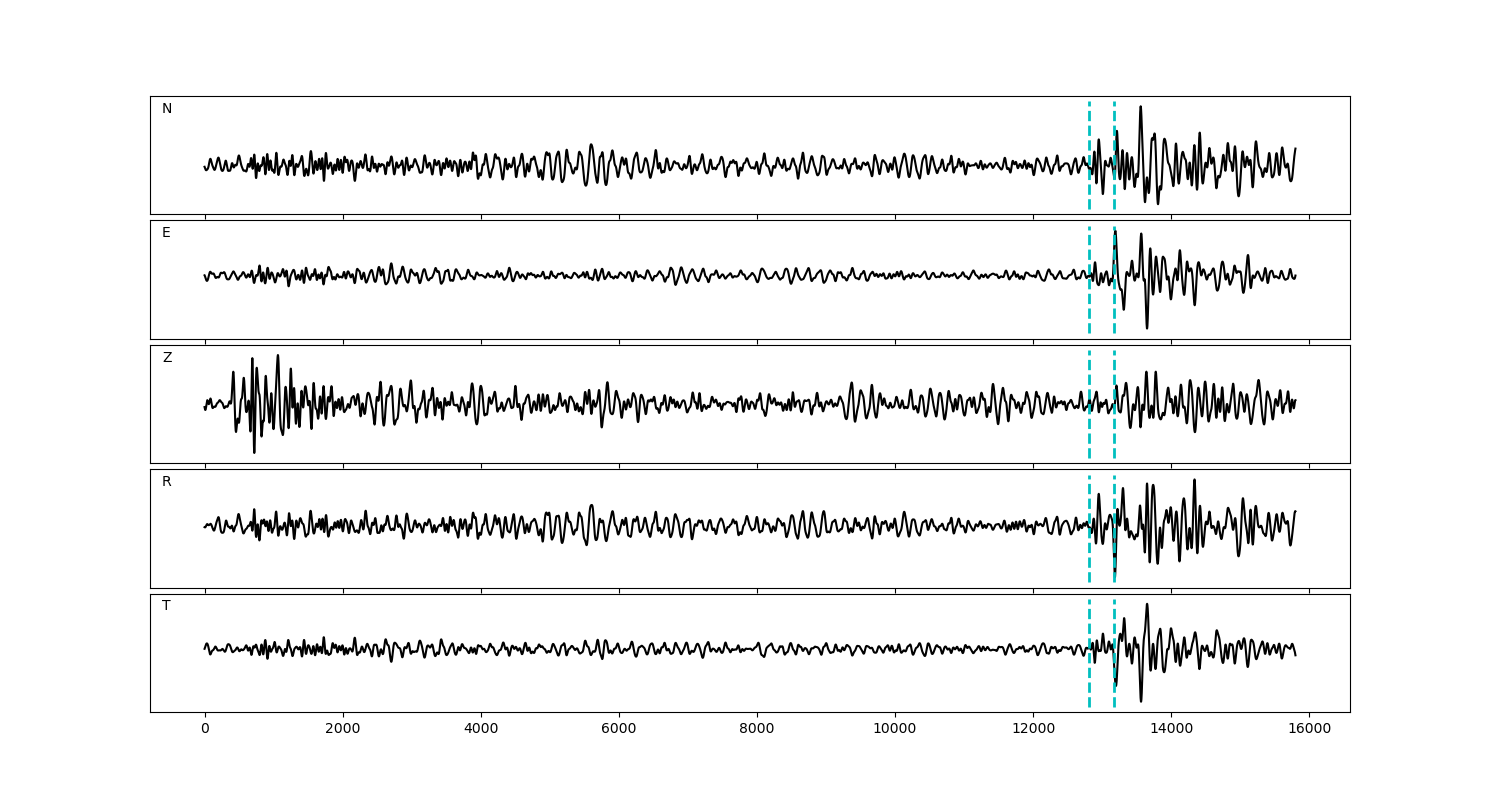Click the 12000 x-axis tick label
The height and width of the screenshot is (800, 1500).
tap(1032, 730)
